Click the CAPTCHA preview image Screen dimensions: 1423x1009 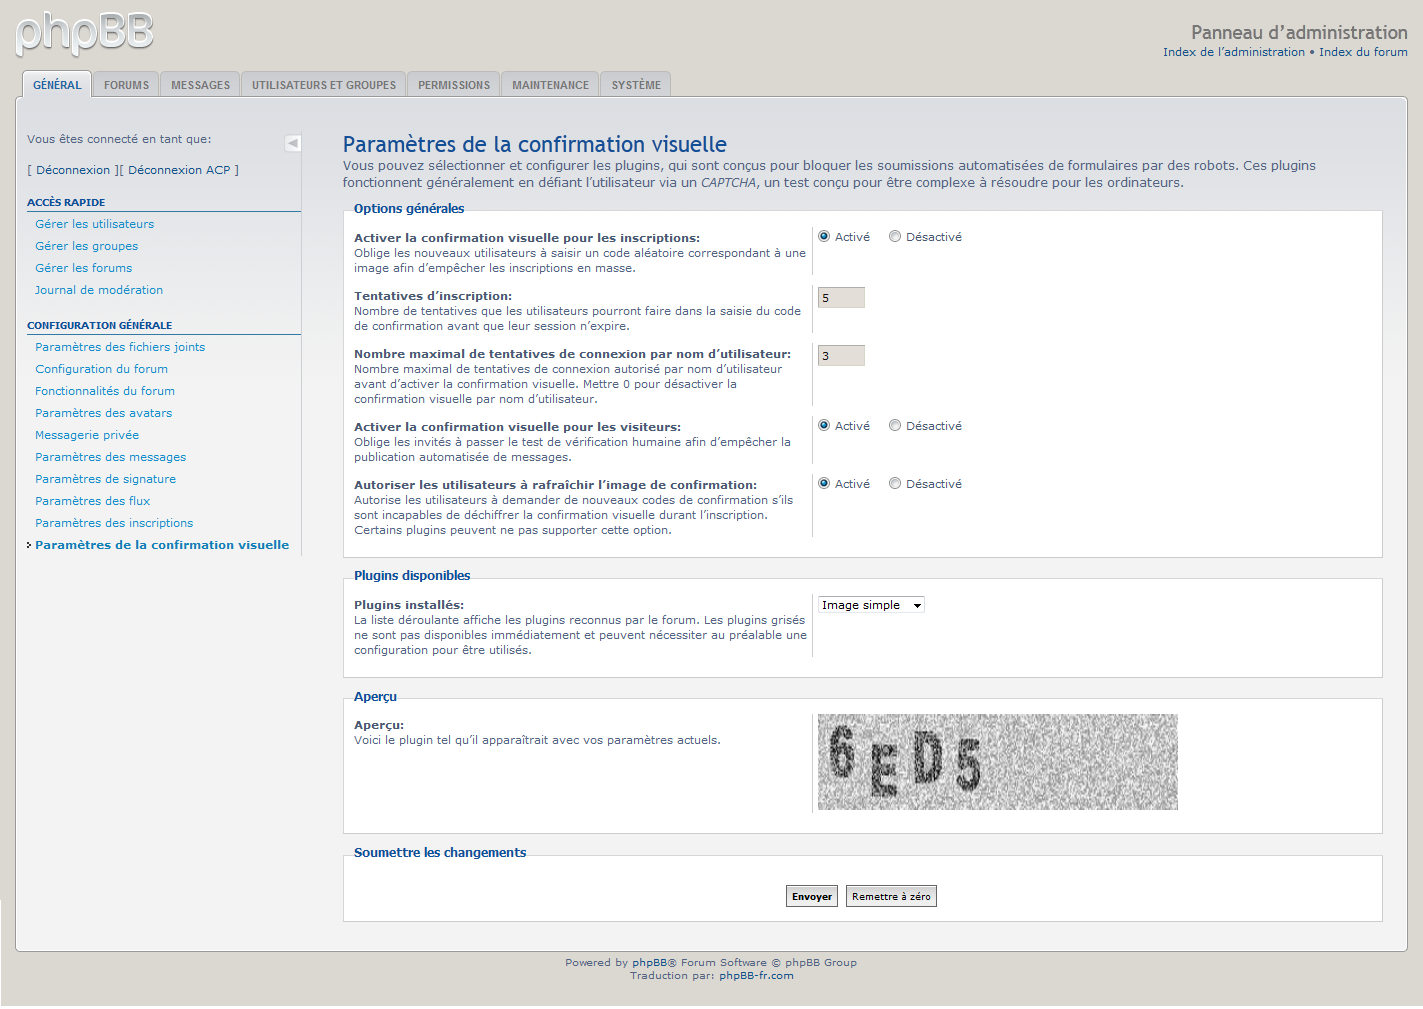pyautogui.click(x=997, y=762)
